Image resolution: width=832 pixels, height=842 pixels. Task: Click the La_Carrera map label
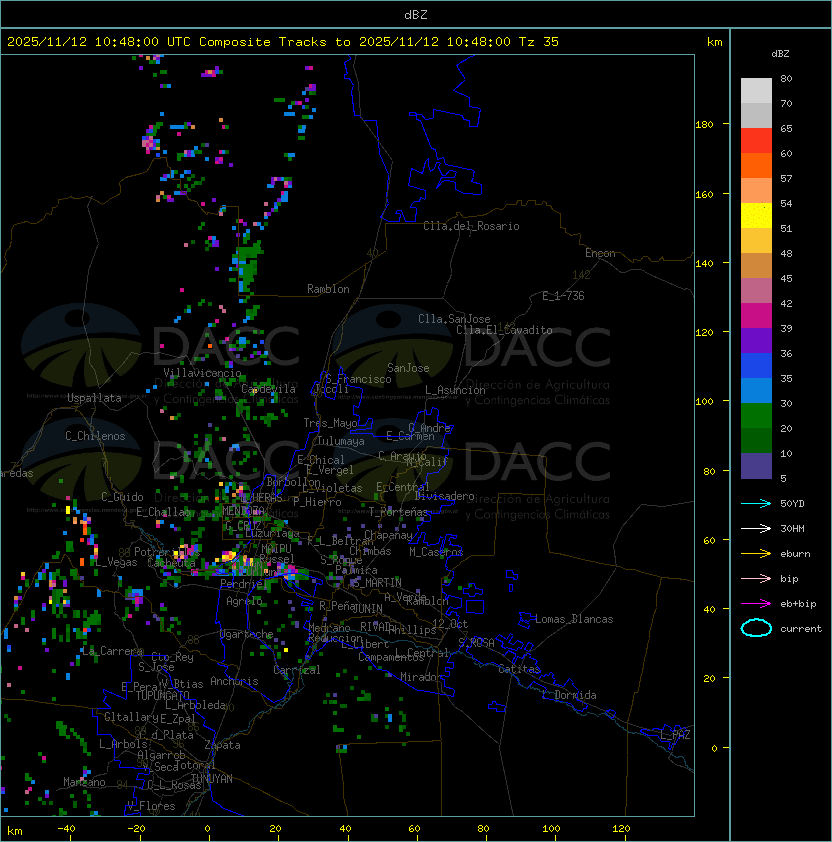112,651
